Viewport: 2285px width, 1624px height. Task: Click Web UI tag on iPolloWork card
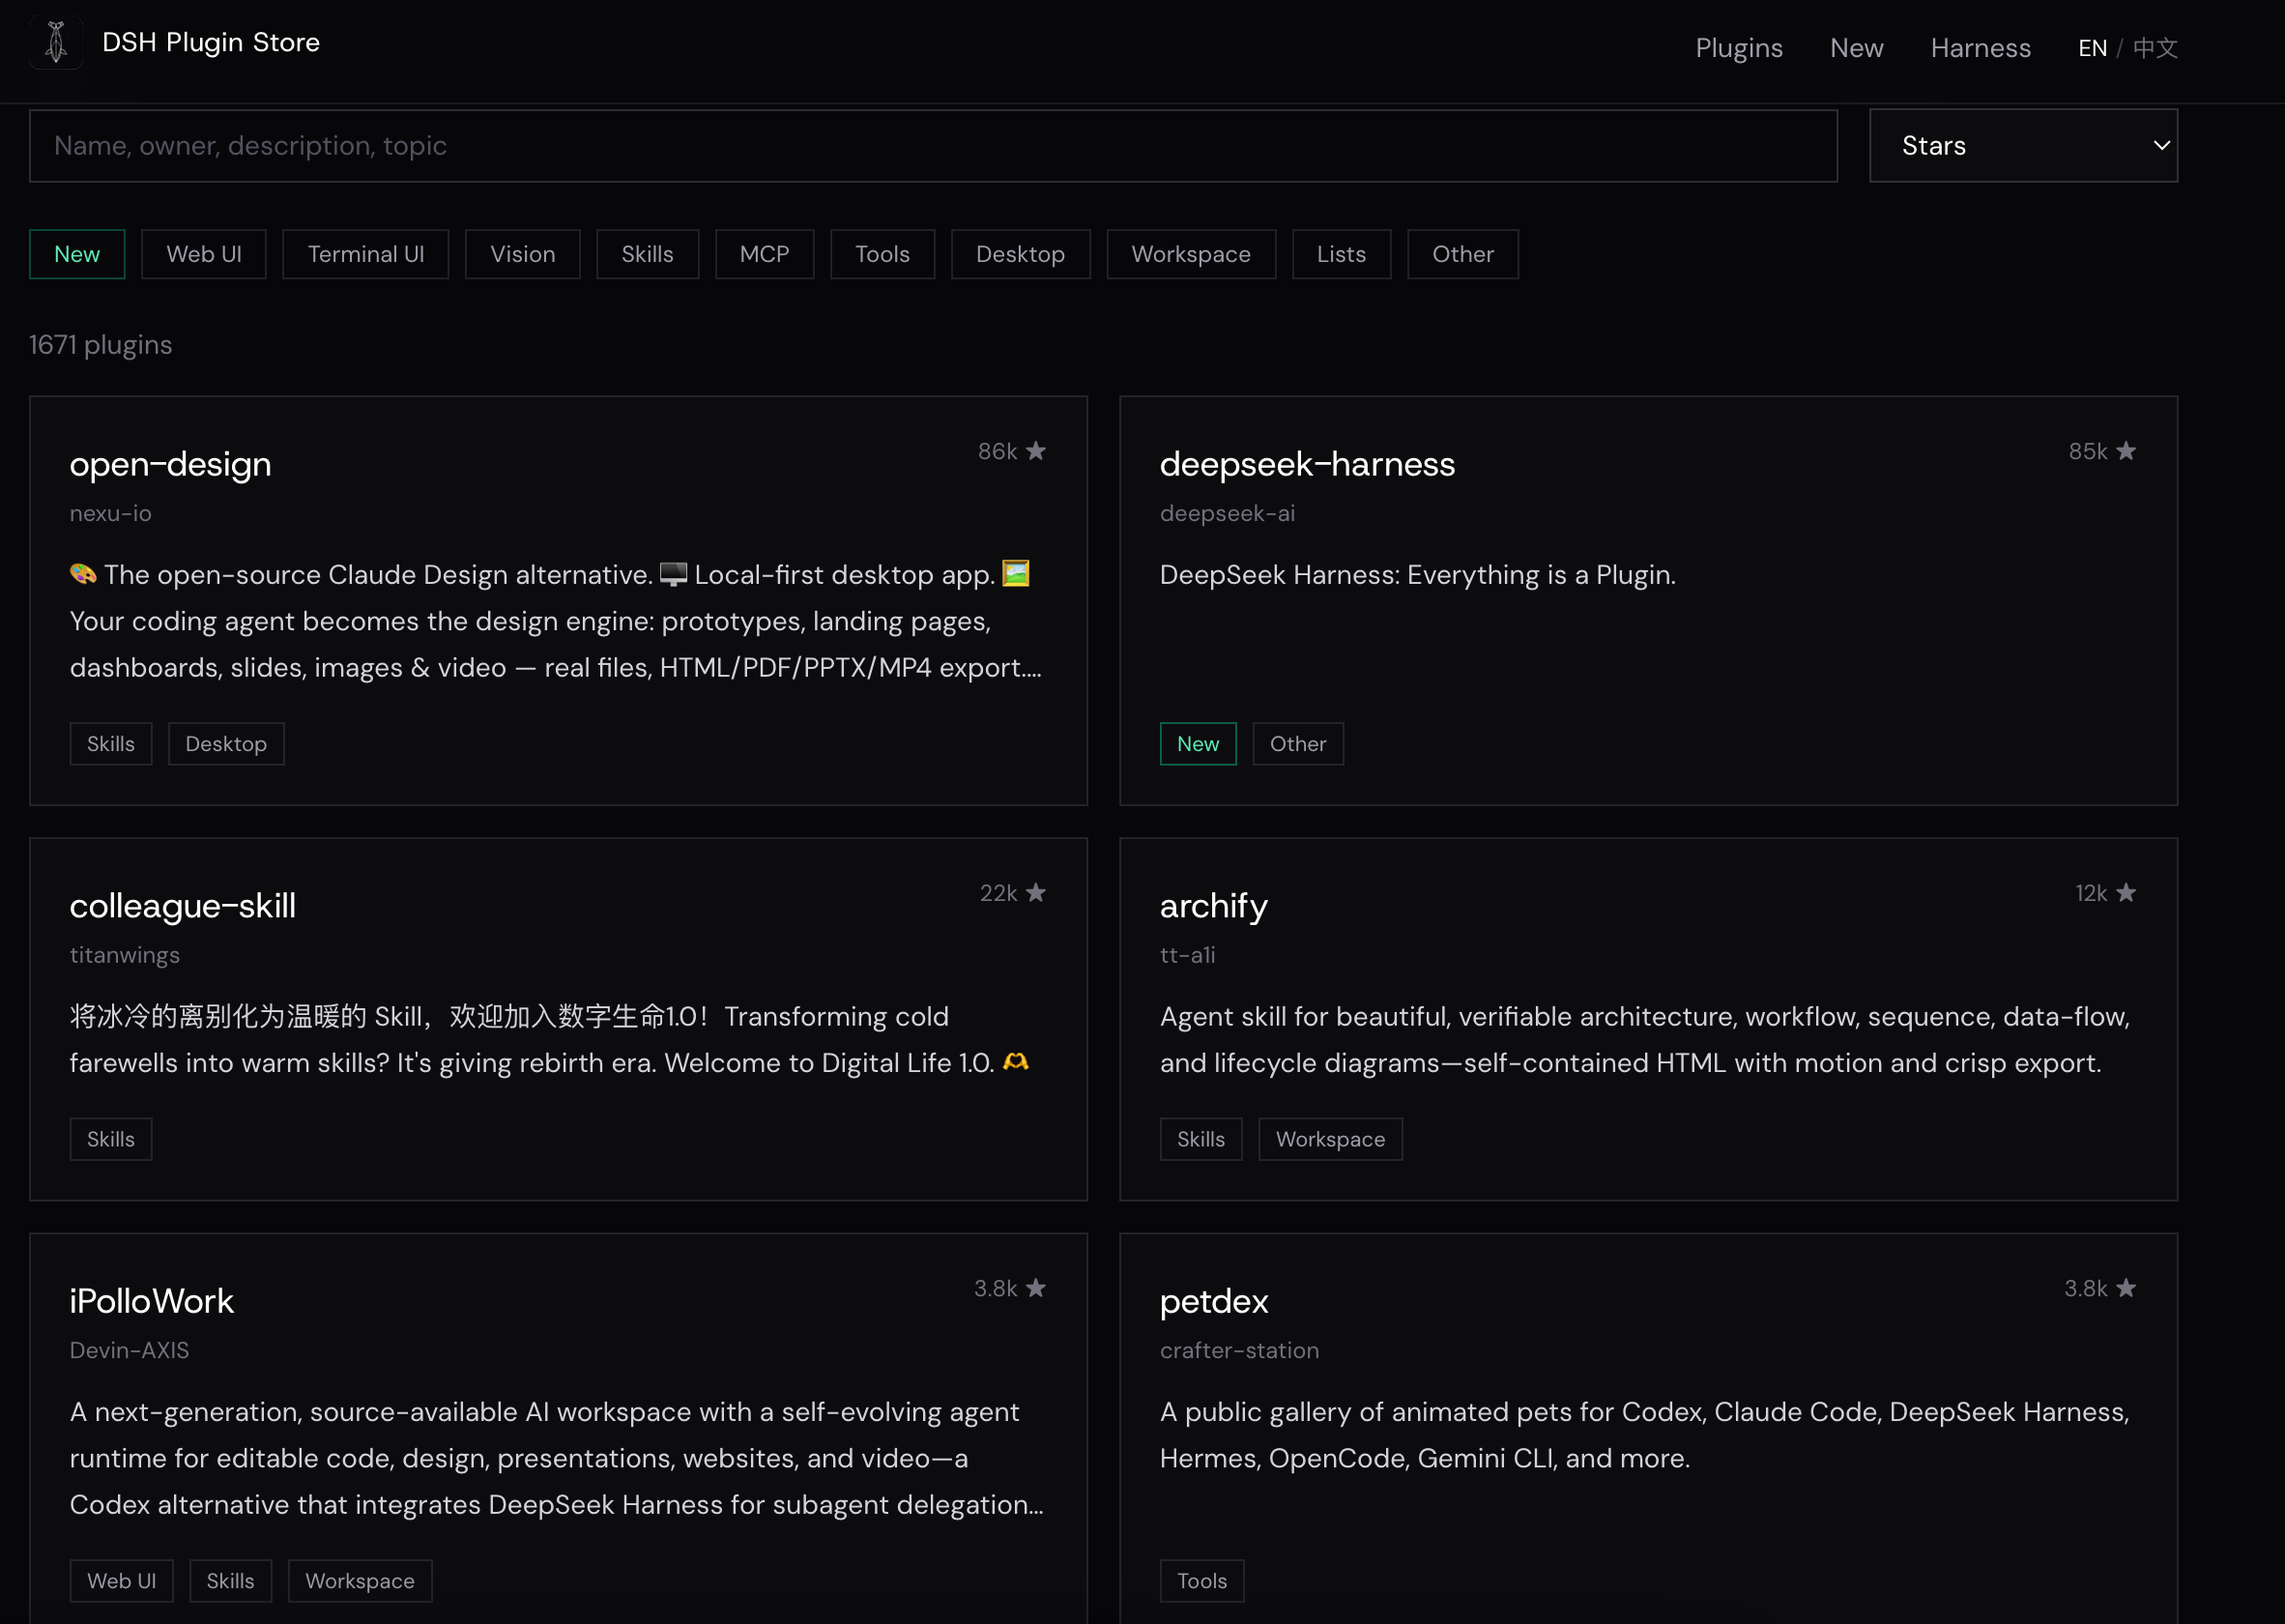click(122, 1581)
